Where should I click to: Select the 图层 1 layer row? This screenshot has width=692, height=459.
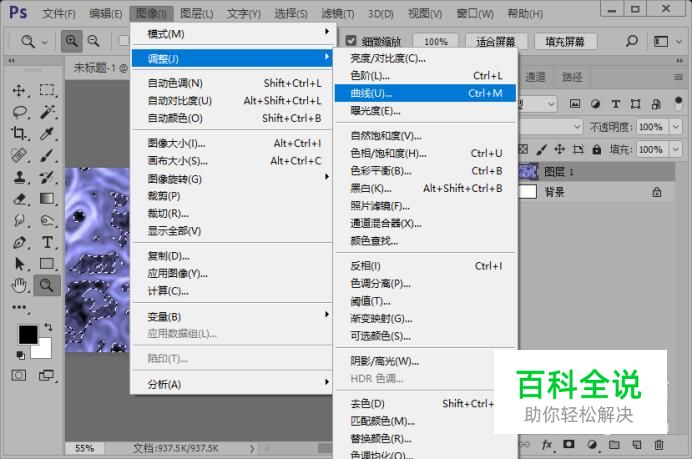pos(596,171)
